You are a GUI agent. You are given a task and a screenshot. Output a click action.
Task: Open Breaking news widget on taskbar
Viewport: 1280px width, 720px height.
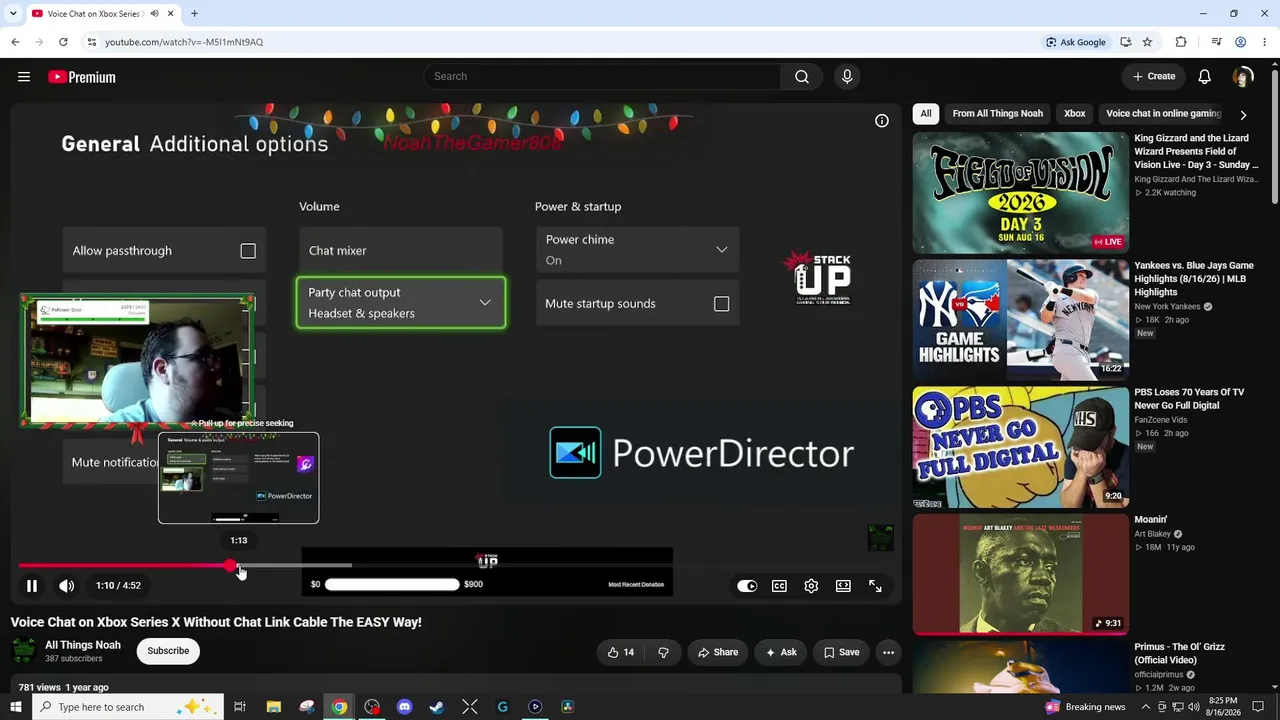[x=1085, y=707]
